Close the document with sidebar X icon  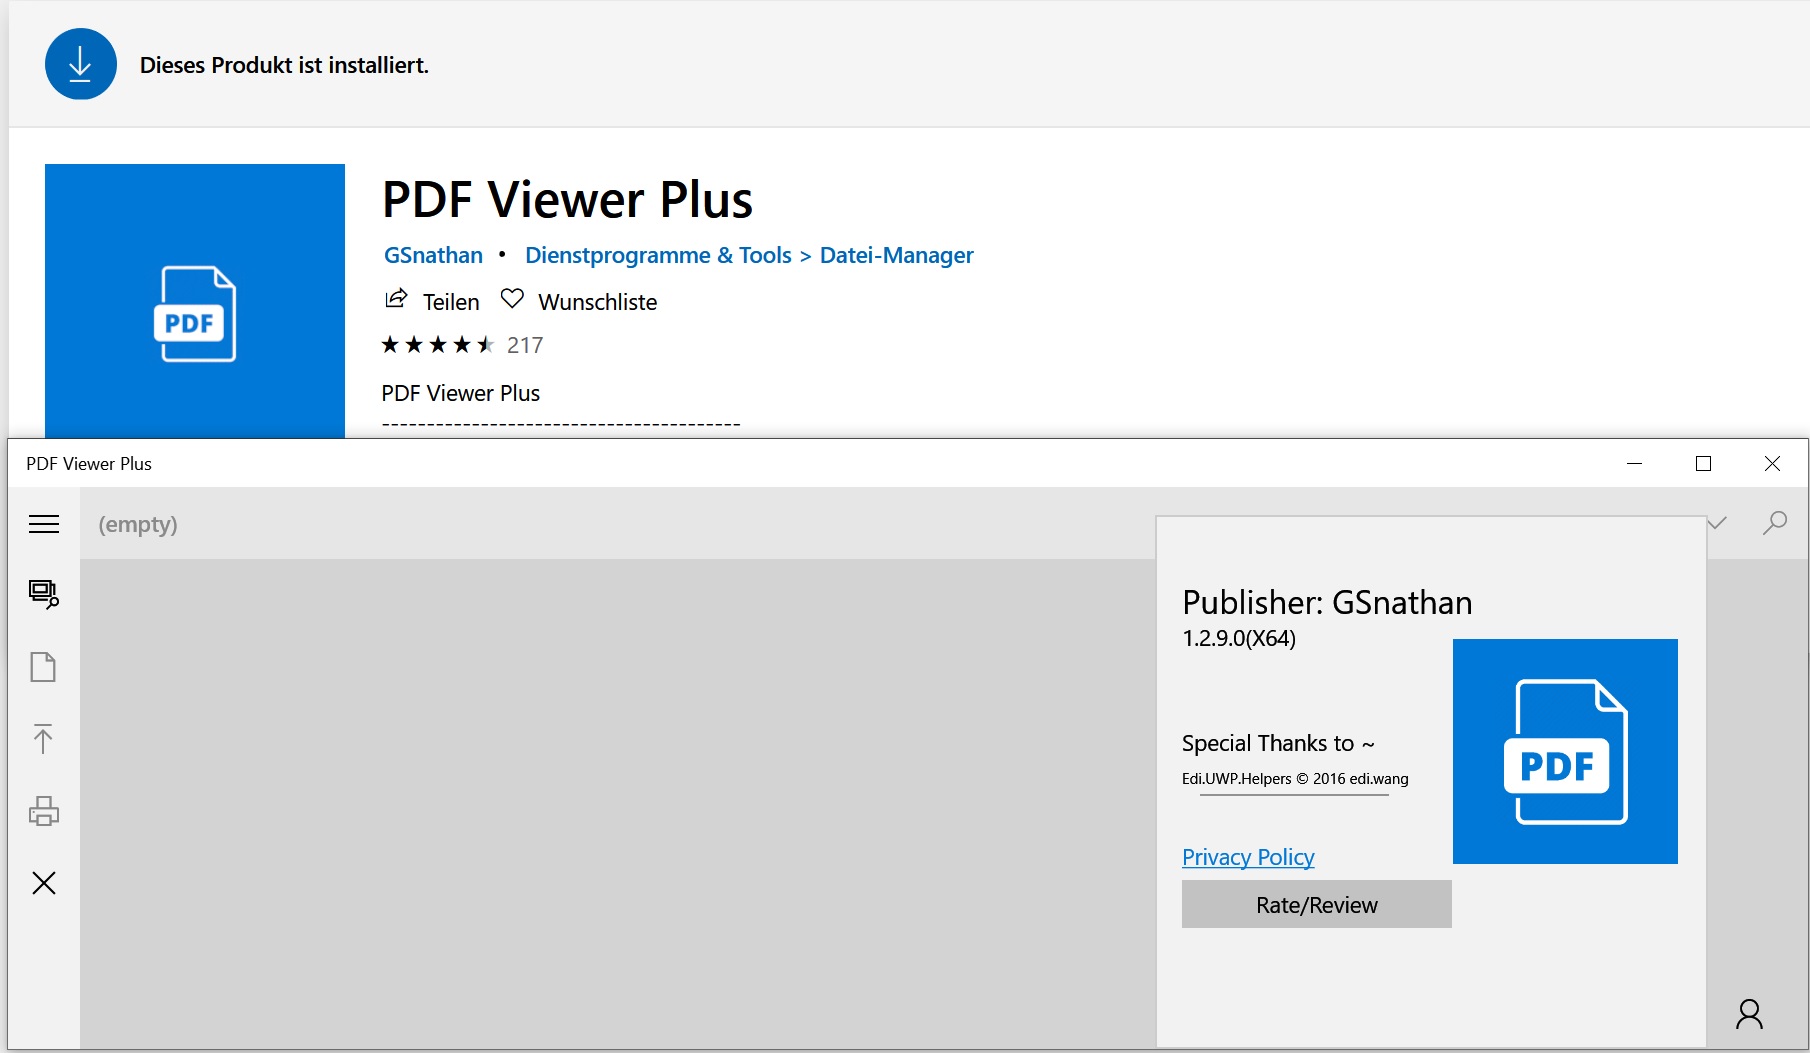pyautogui.click(x=44, y=883)
